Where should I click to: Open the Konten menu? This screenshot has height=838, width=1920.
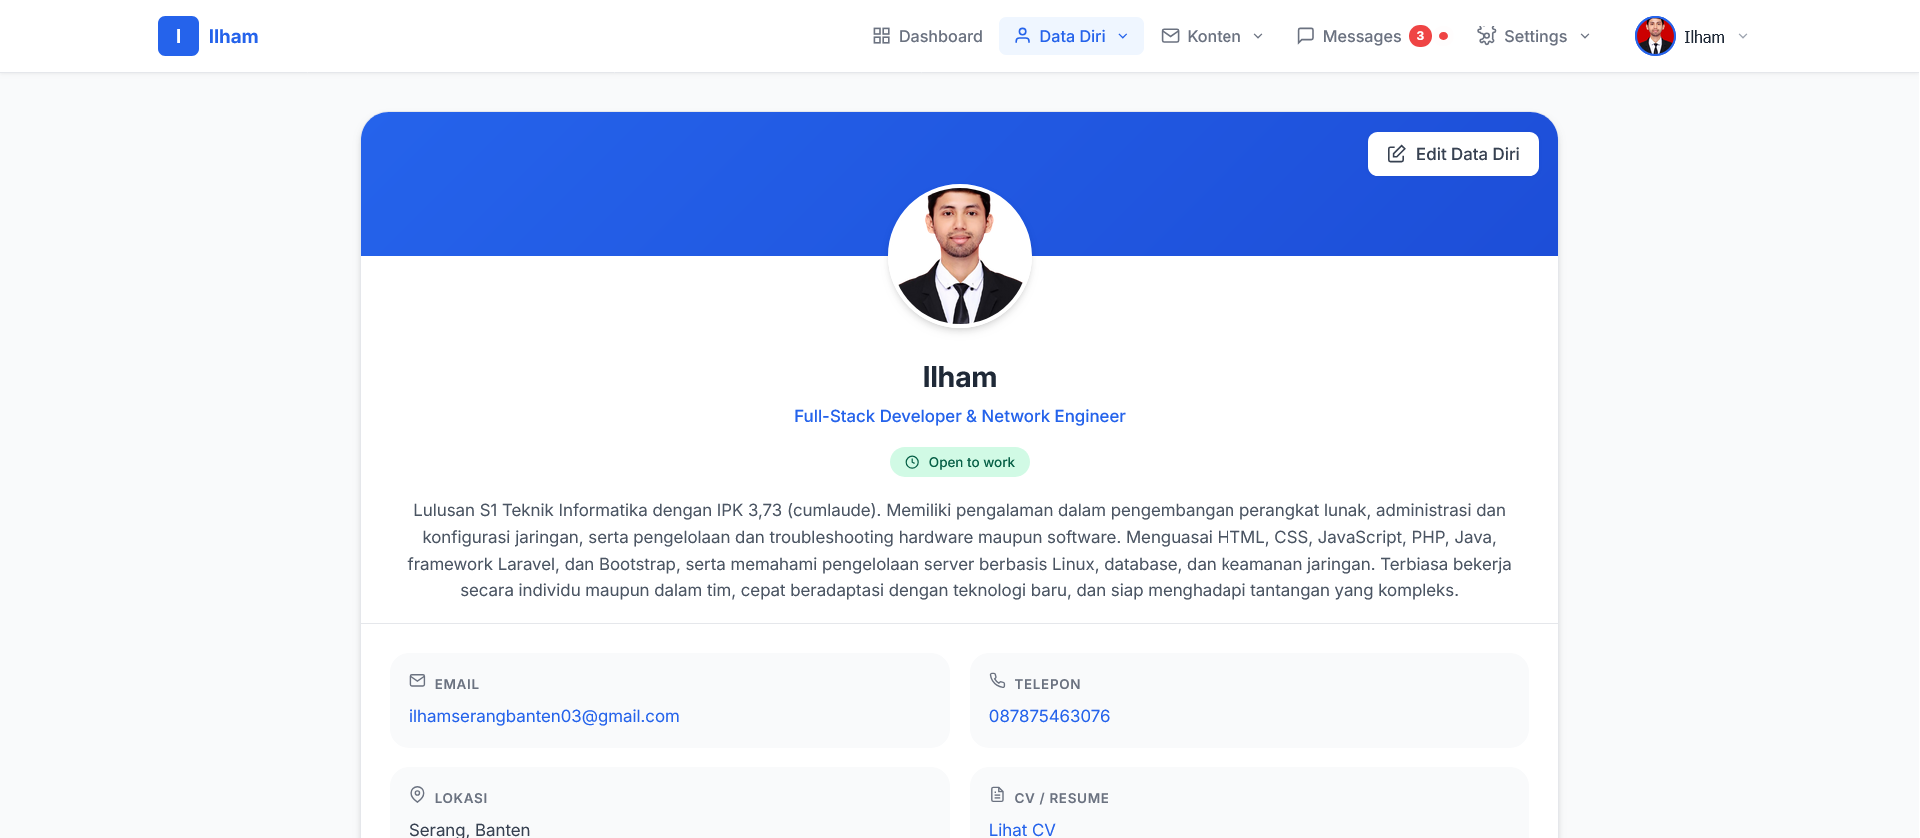1212,36
